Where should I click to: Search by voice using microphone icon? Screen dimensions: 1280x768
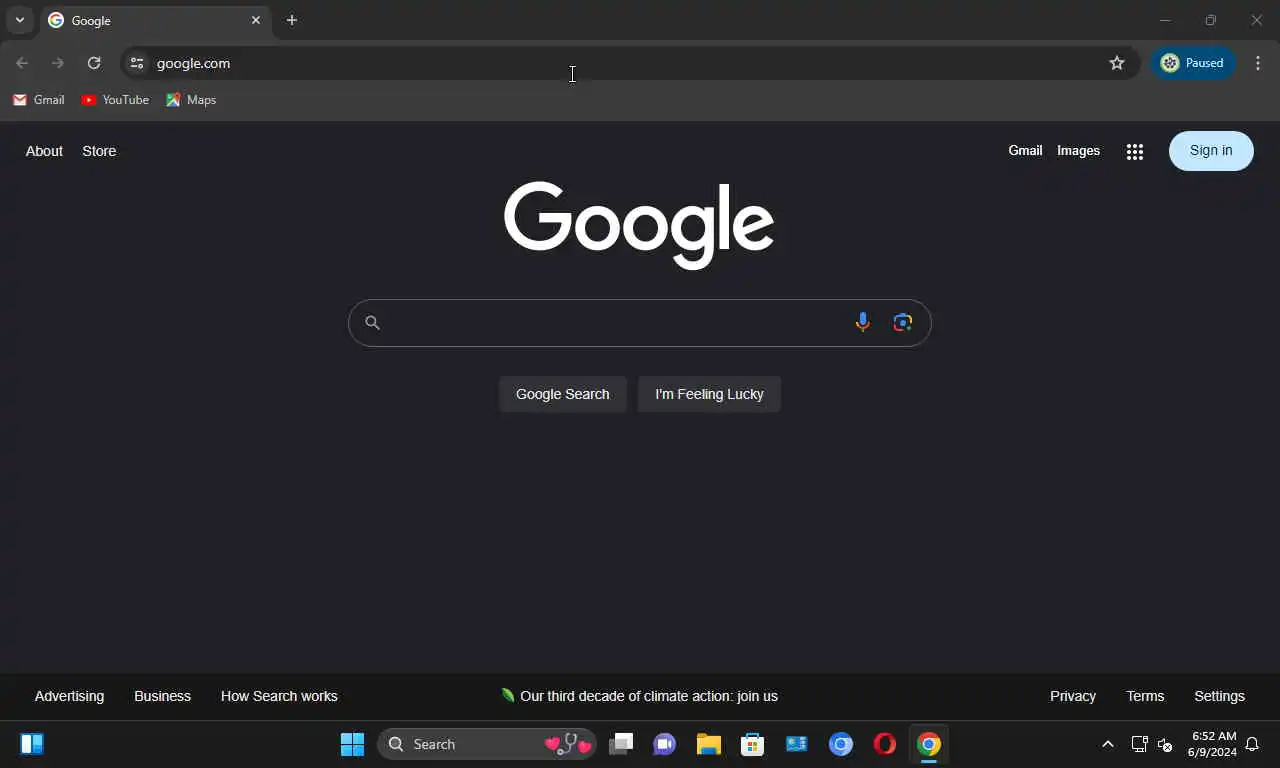(862, 322)
